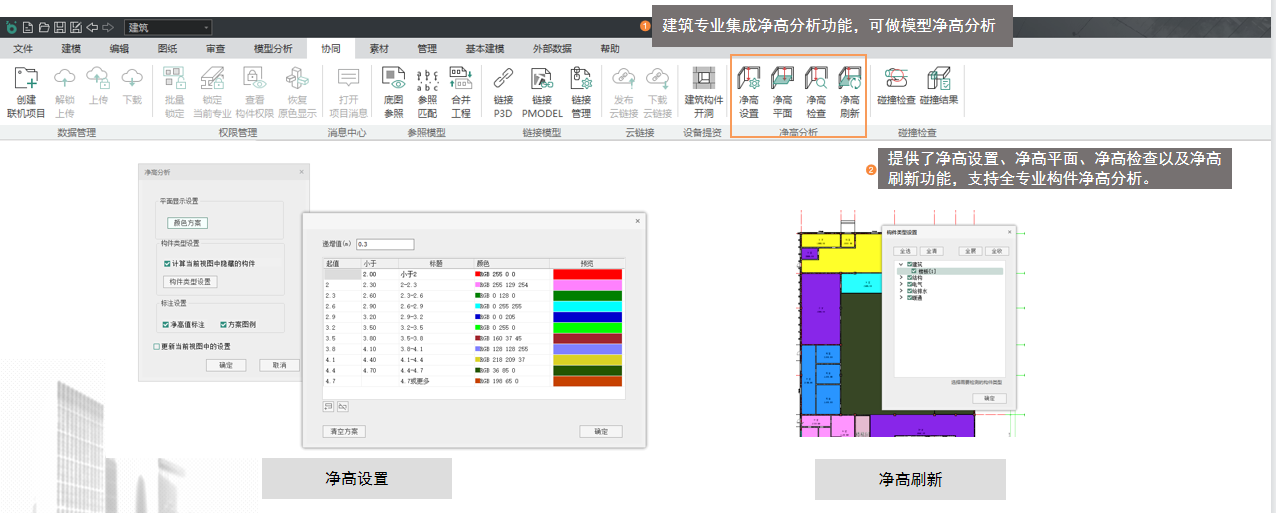Enable 更新当前视图中的设置 checkbox

coord(156,346)
